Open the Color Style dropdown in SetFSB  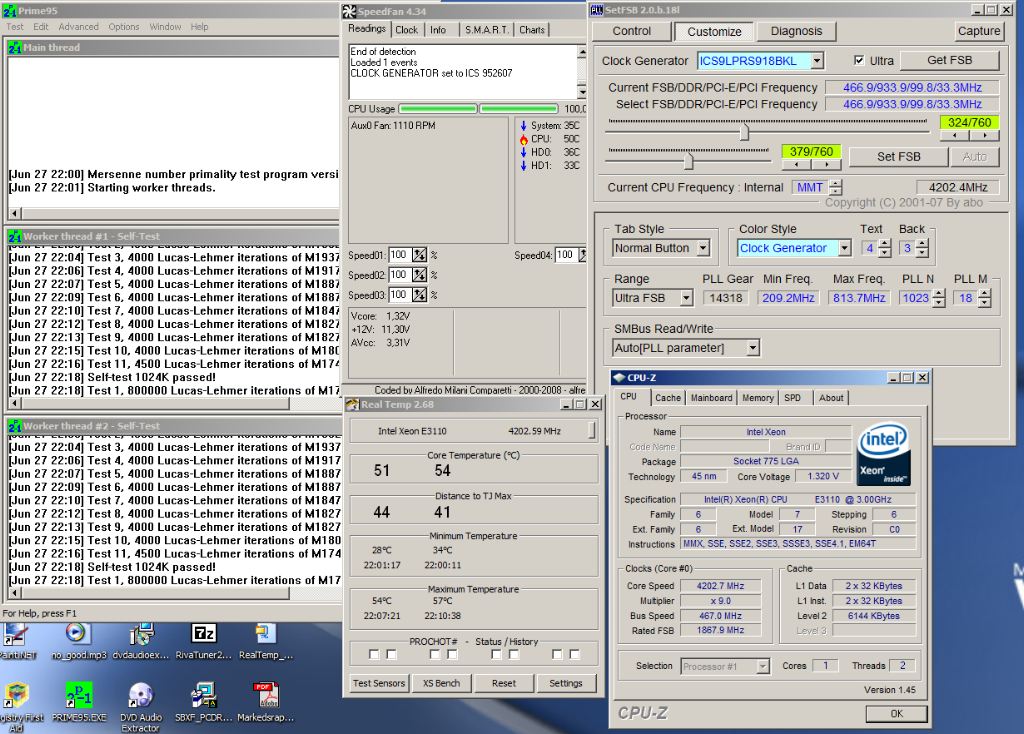tap(844, 248)
